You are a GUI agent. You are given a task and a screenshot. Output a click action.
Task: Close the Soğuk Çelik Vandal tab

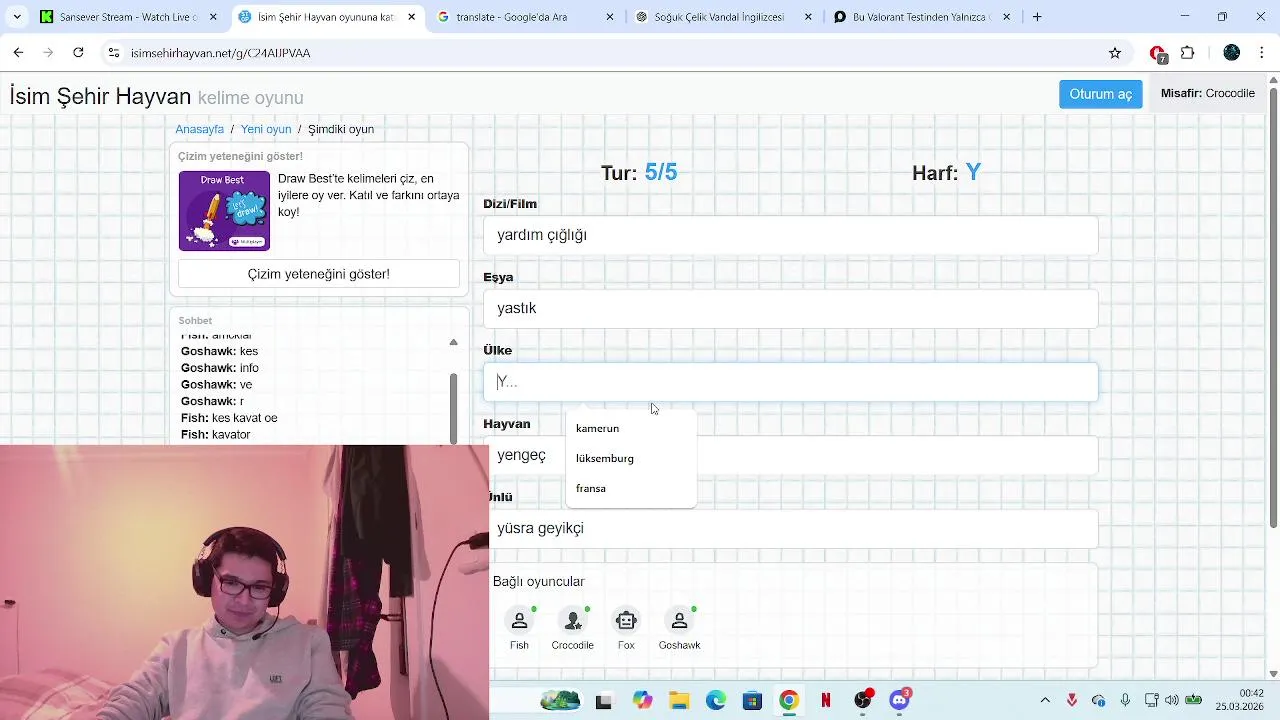click(x=808, y=17)
